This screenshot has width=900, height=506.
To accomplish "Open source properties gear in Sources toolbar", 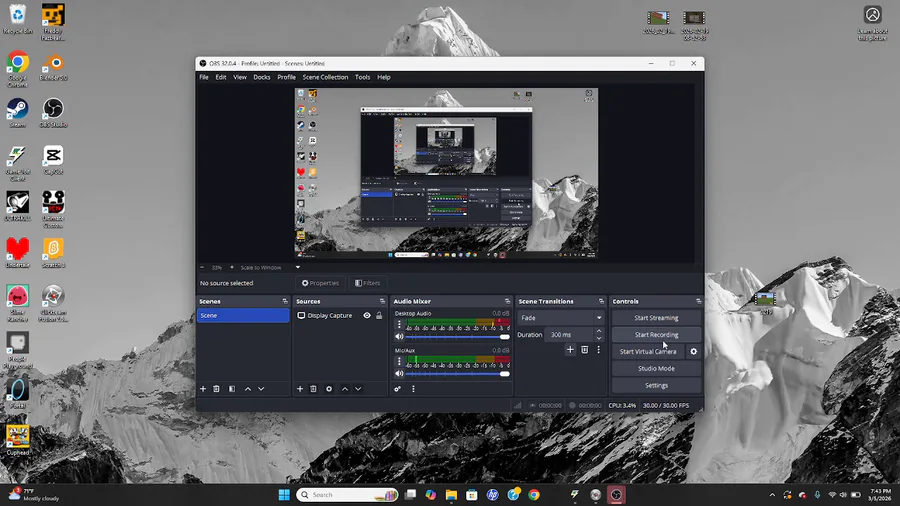I will click(329, 389).
